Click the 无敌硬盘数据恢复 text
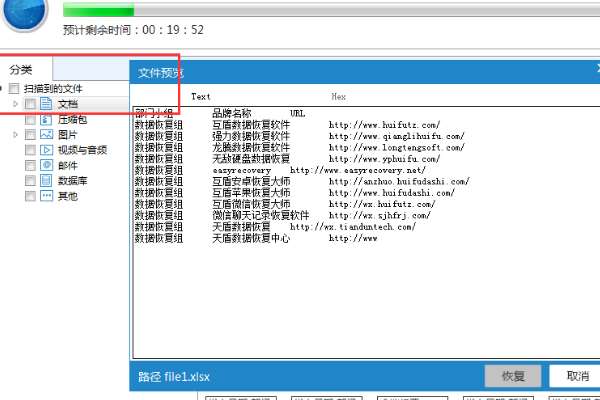 click(251, 159)
